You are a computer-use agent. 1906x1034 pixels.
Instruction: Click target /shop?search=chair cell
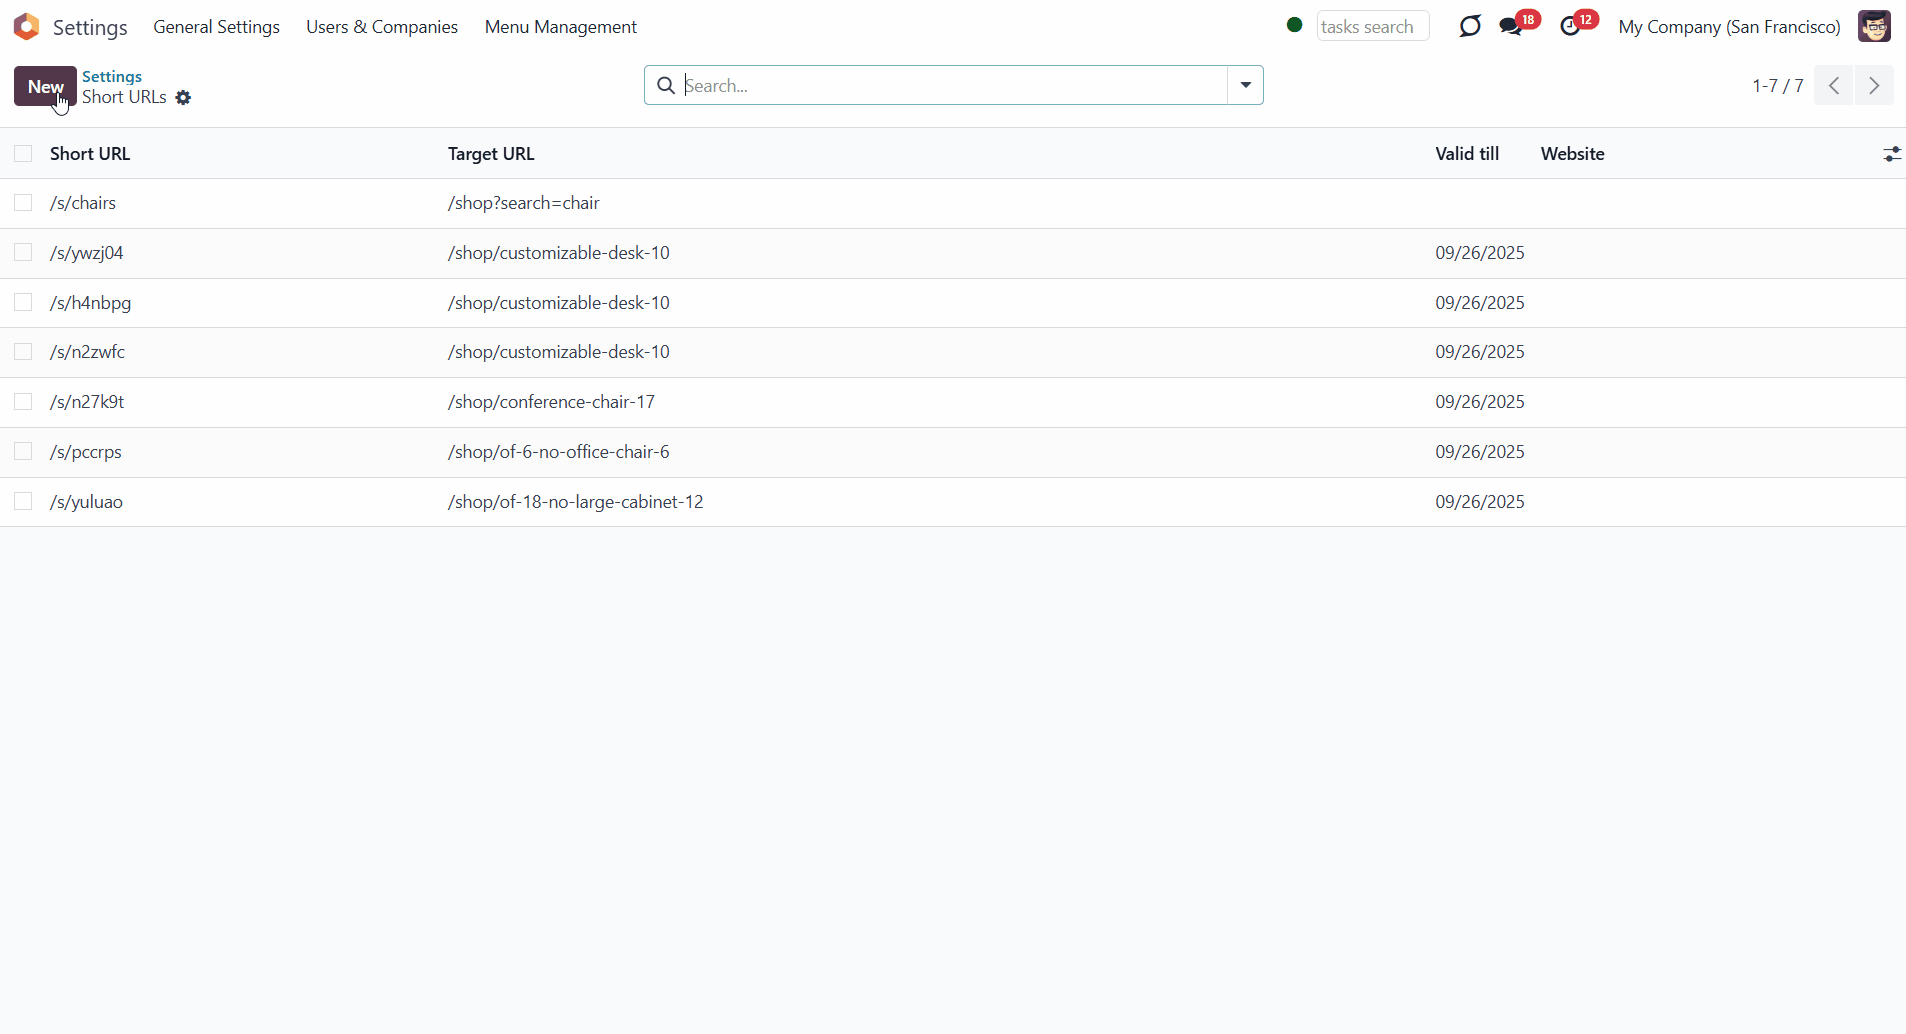point(524,203)
